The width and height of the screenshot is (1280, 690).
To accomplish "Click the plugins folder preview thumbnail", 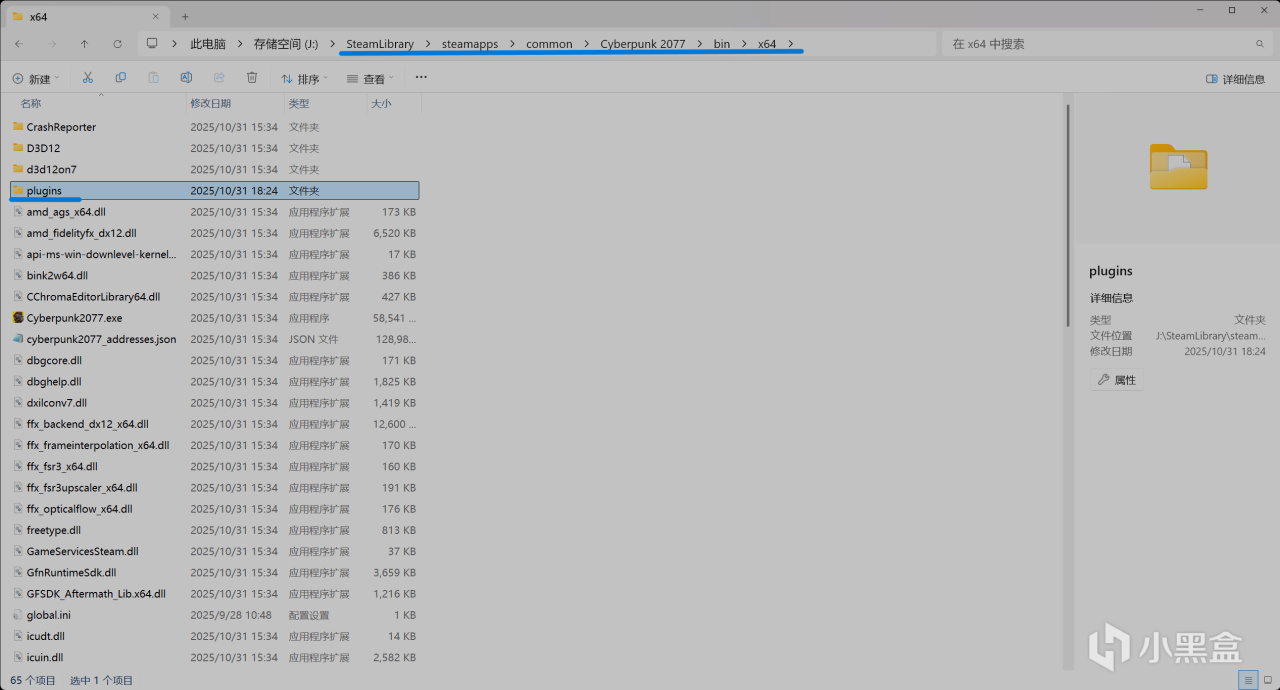I will tap(1178, 167).
